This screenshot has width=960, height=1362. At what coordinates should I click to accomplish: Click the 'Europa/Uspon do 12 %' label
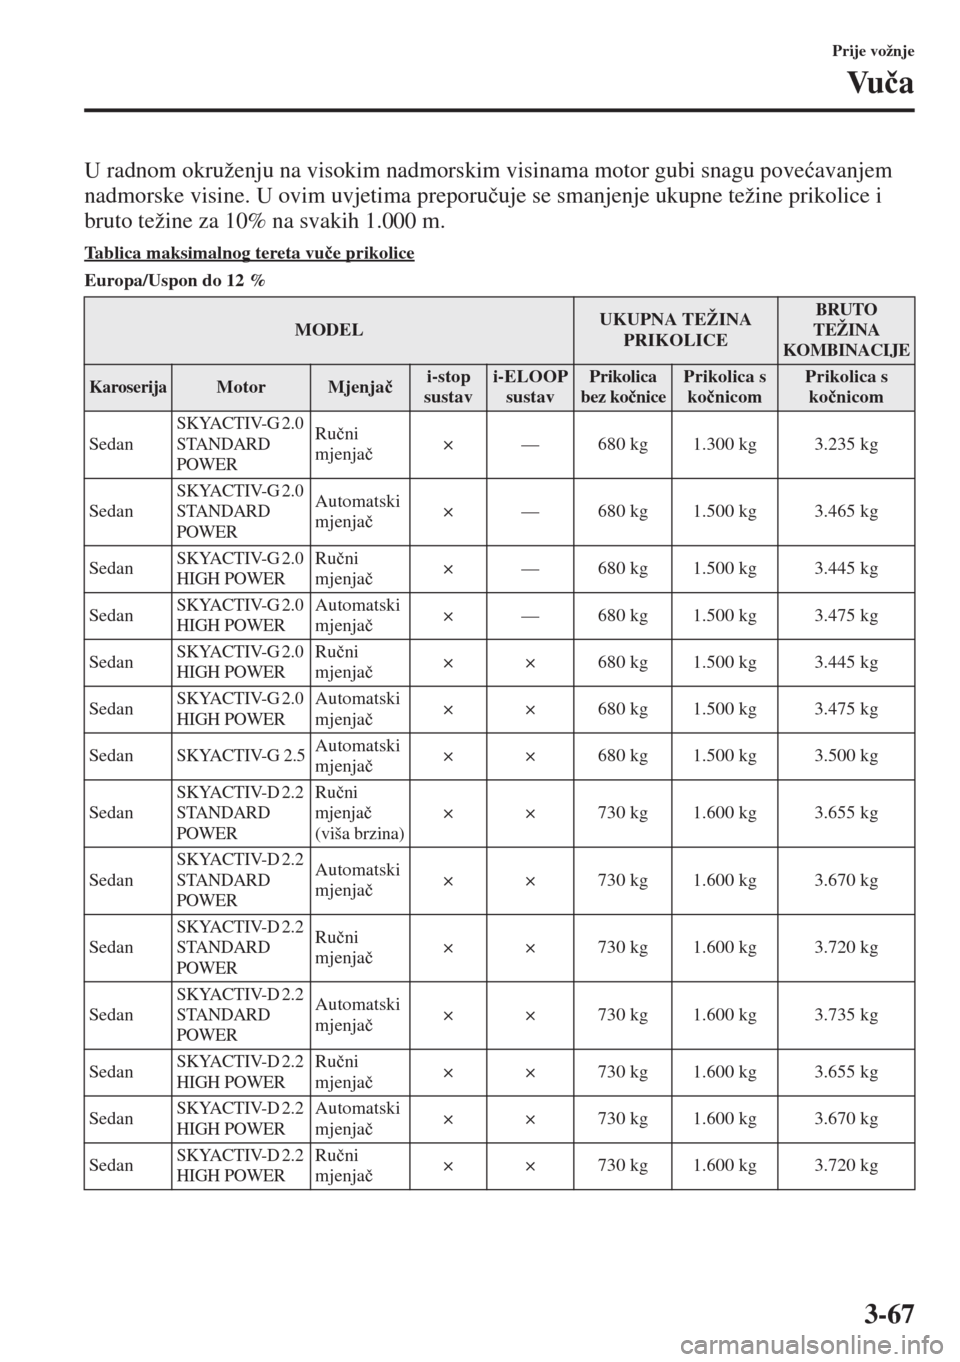tap(175, 282)
